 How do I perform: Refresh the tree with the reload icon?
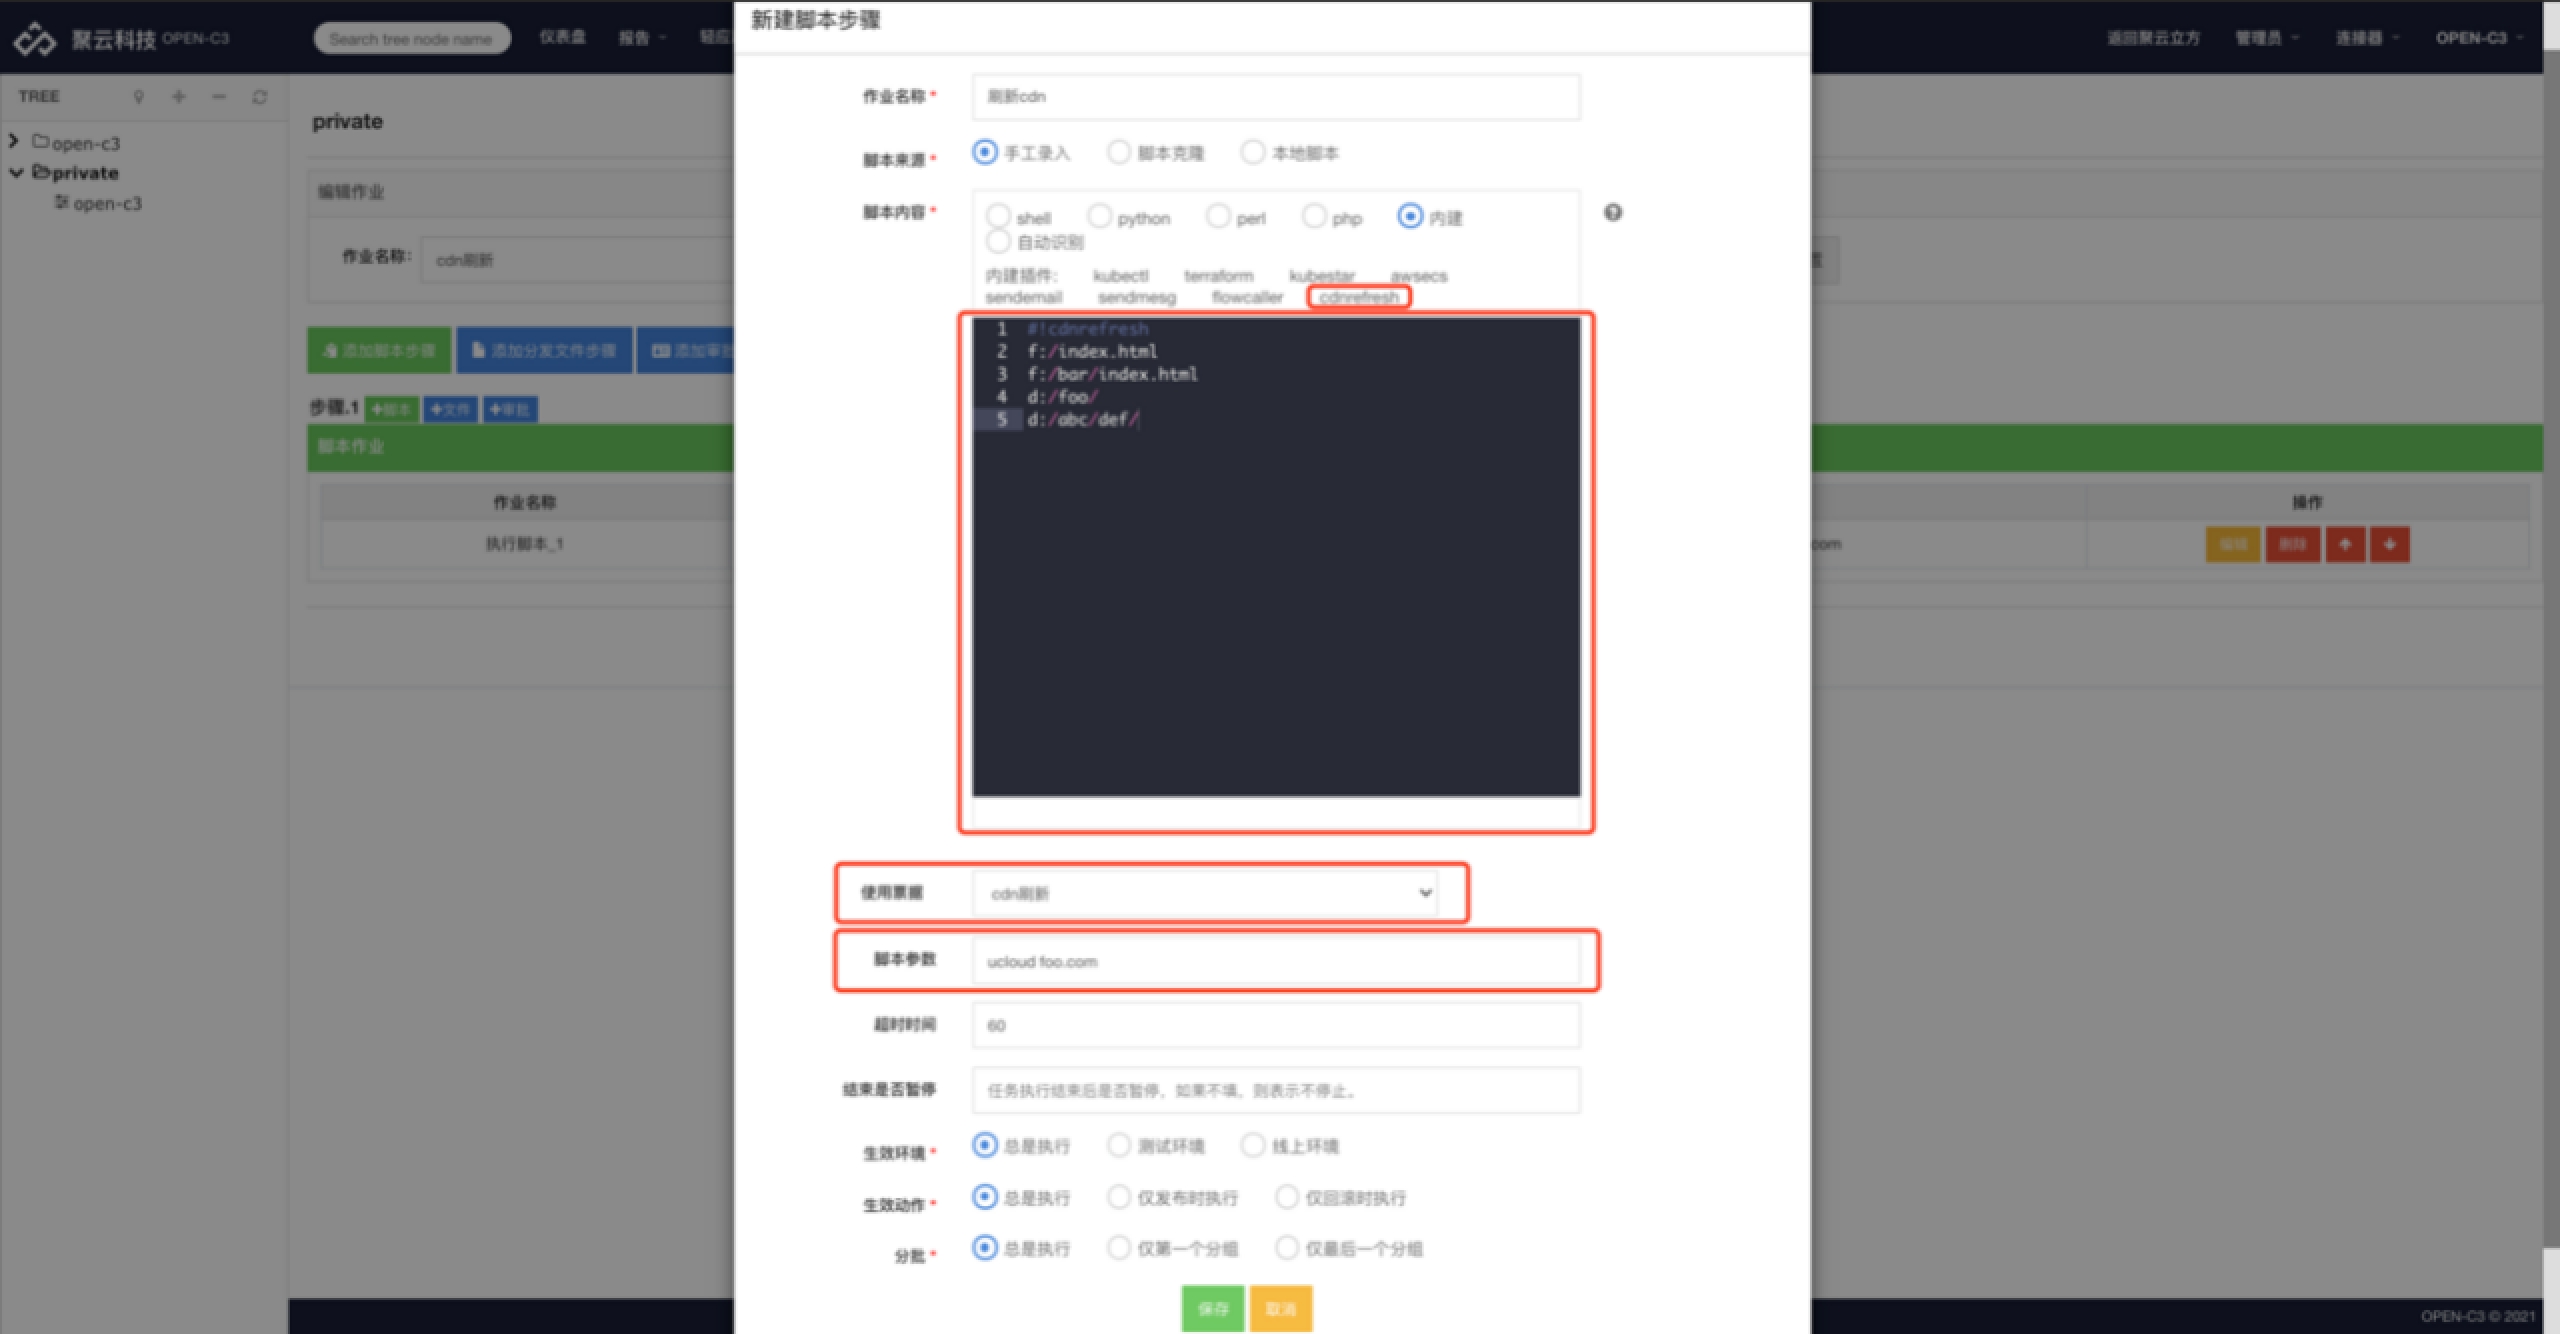(x=260, y=97)
